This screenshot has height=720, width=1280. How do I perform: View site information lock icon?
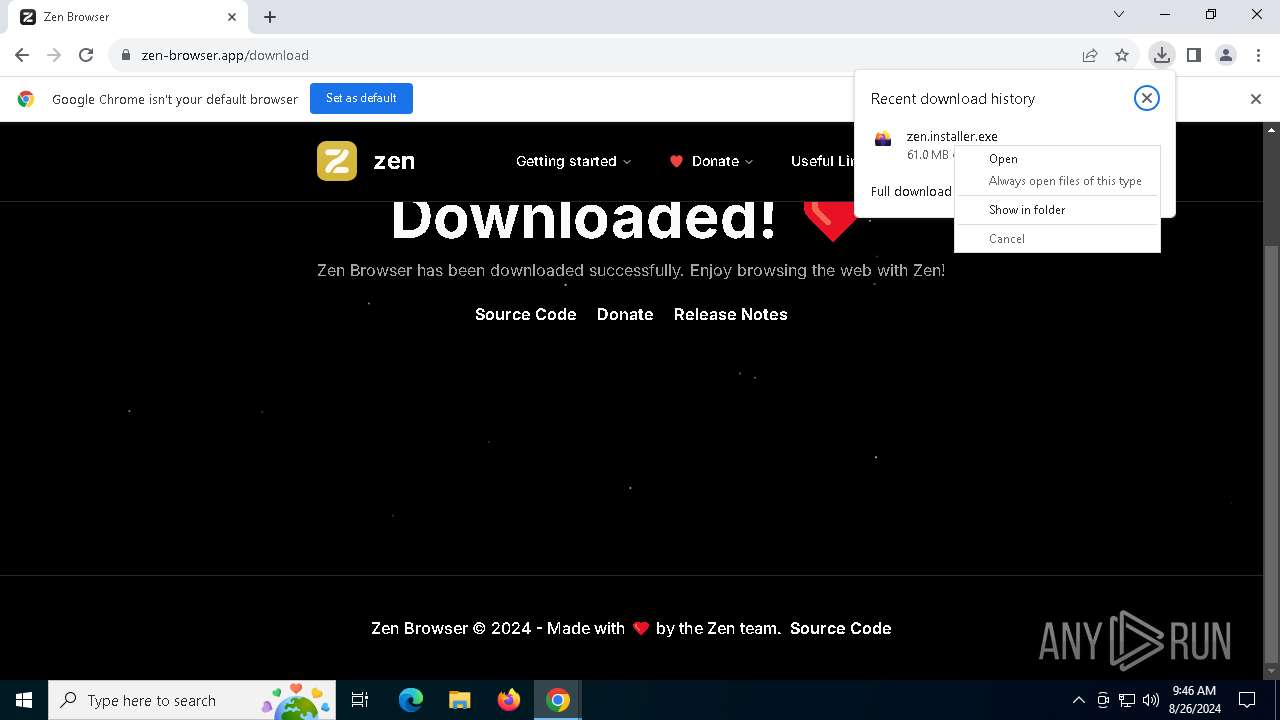click(x=126, y=55)
